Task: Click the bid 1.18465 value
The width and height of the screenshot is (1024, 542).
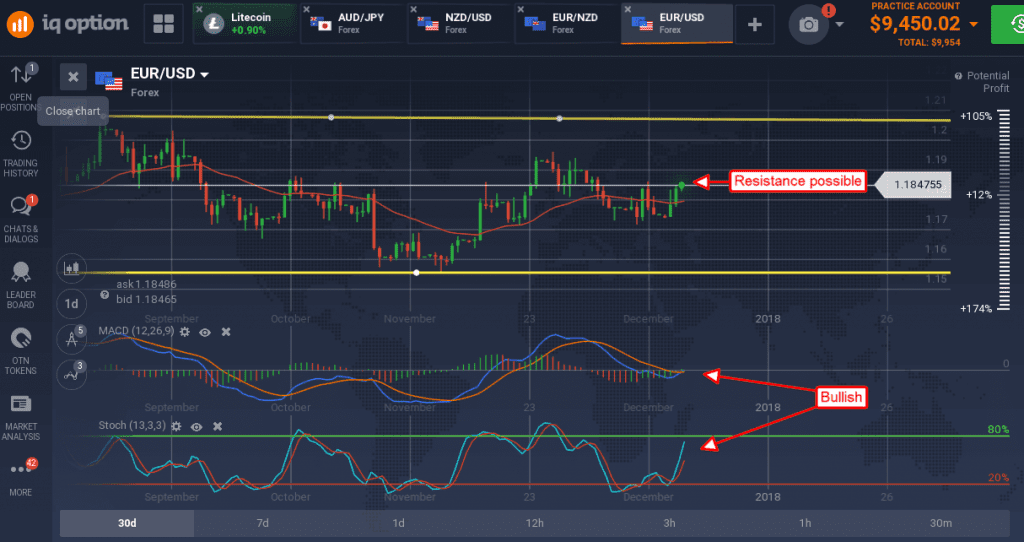Action: [x=146, y=300]
